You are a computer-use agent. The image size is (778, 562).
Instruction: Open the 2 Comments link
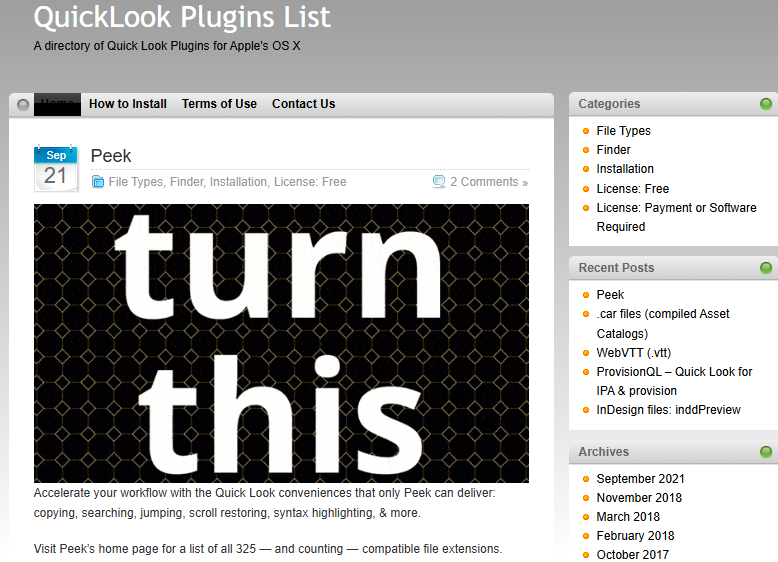coord(488,182)
